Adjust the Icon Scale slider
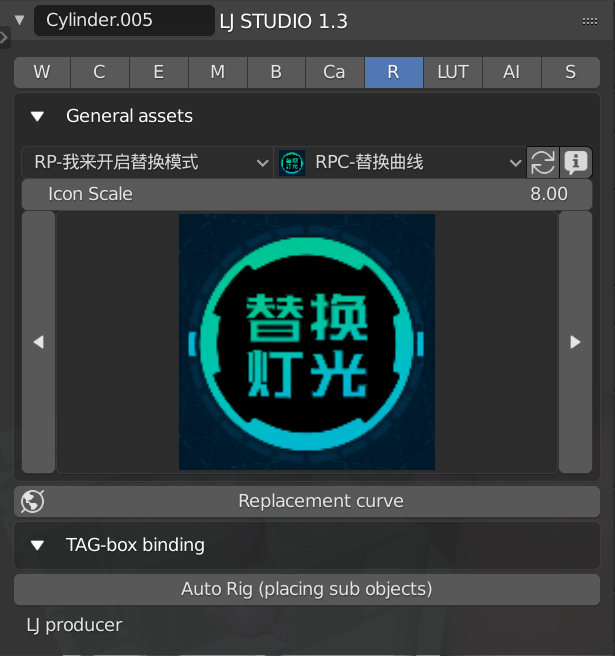615x656 pixels. click(x=307, y=195)
